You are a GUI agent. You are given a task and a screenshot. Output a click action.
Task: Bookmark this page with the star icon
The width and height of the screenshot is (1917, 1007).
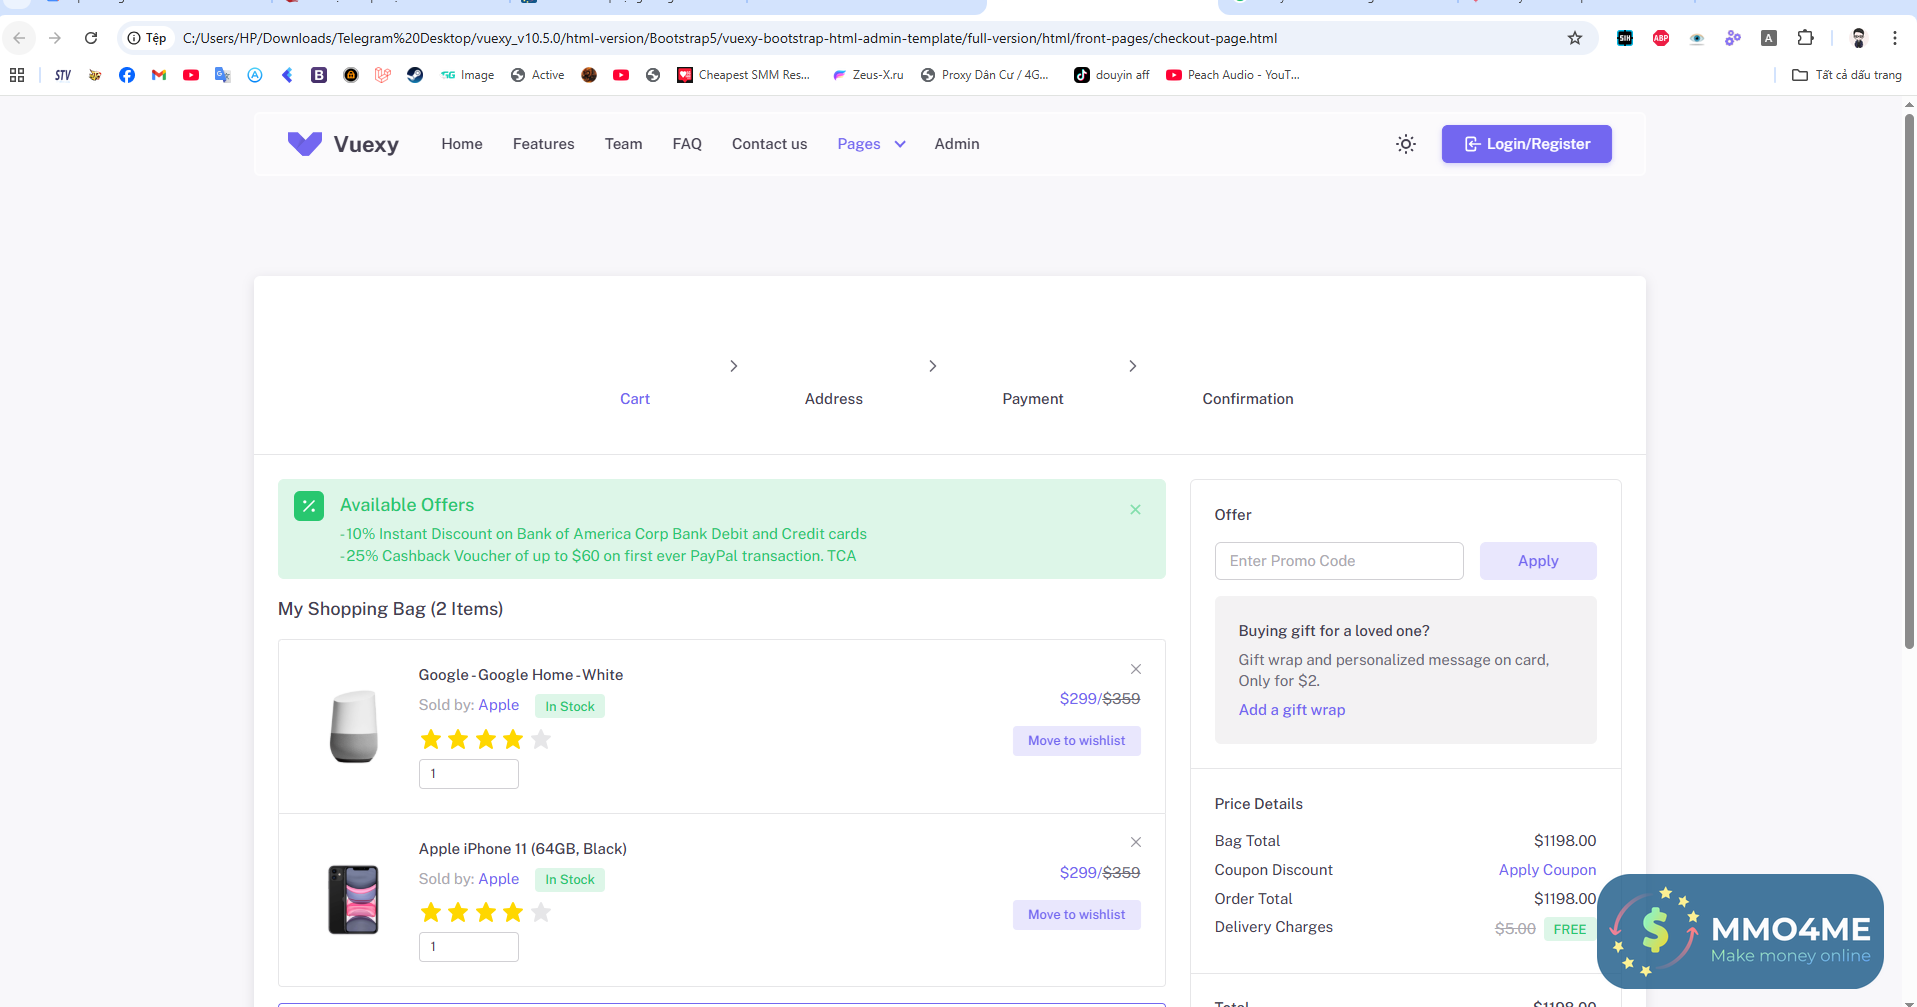[1575, 38]
